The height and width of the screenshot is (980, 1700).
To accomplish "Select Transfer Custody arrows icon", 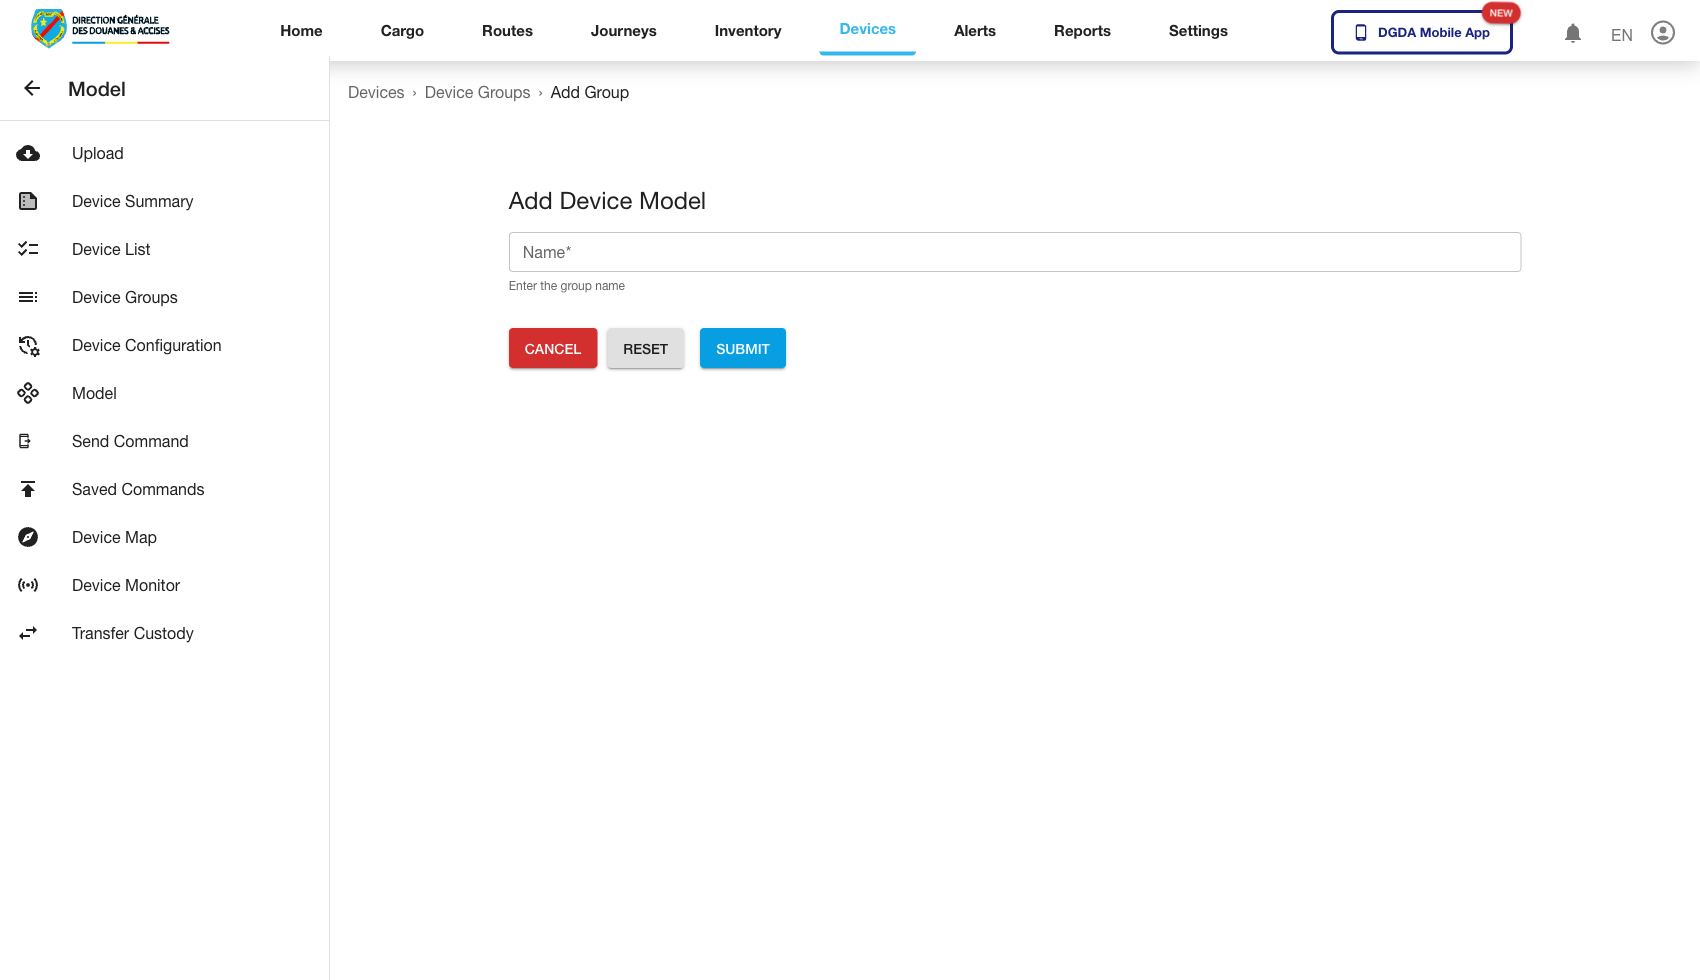I will pos(28,633).
